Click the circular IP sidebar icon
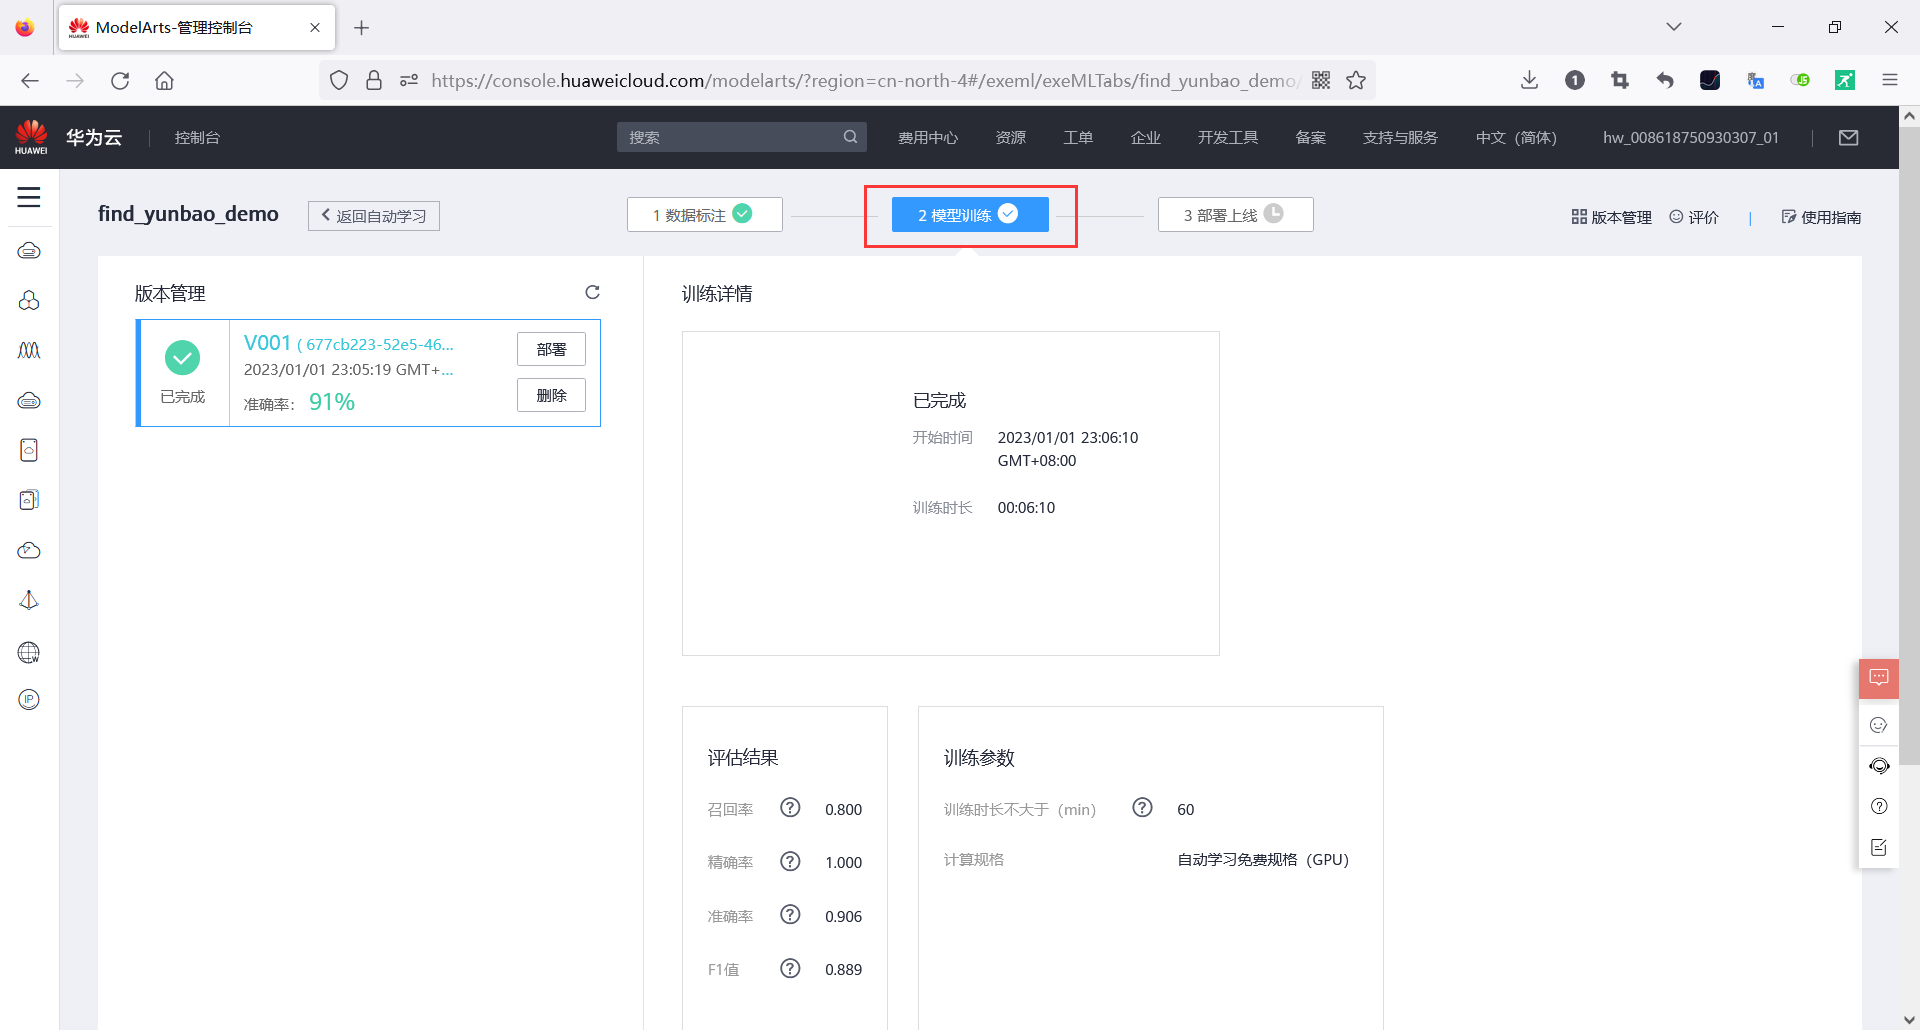Viewport: 1920px width, 1030px height. (29, 699)
